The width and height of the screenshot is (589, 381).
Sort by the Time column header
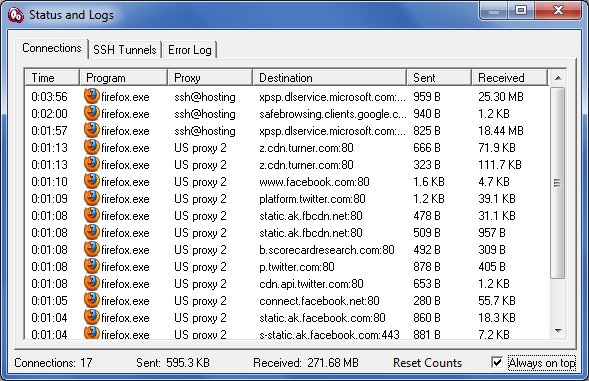tap(52, 77)
